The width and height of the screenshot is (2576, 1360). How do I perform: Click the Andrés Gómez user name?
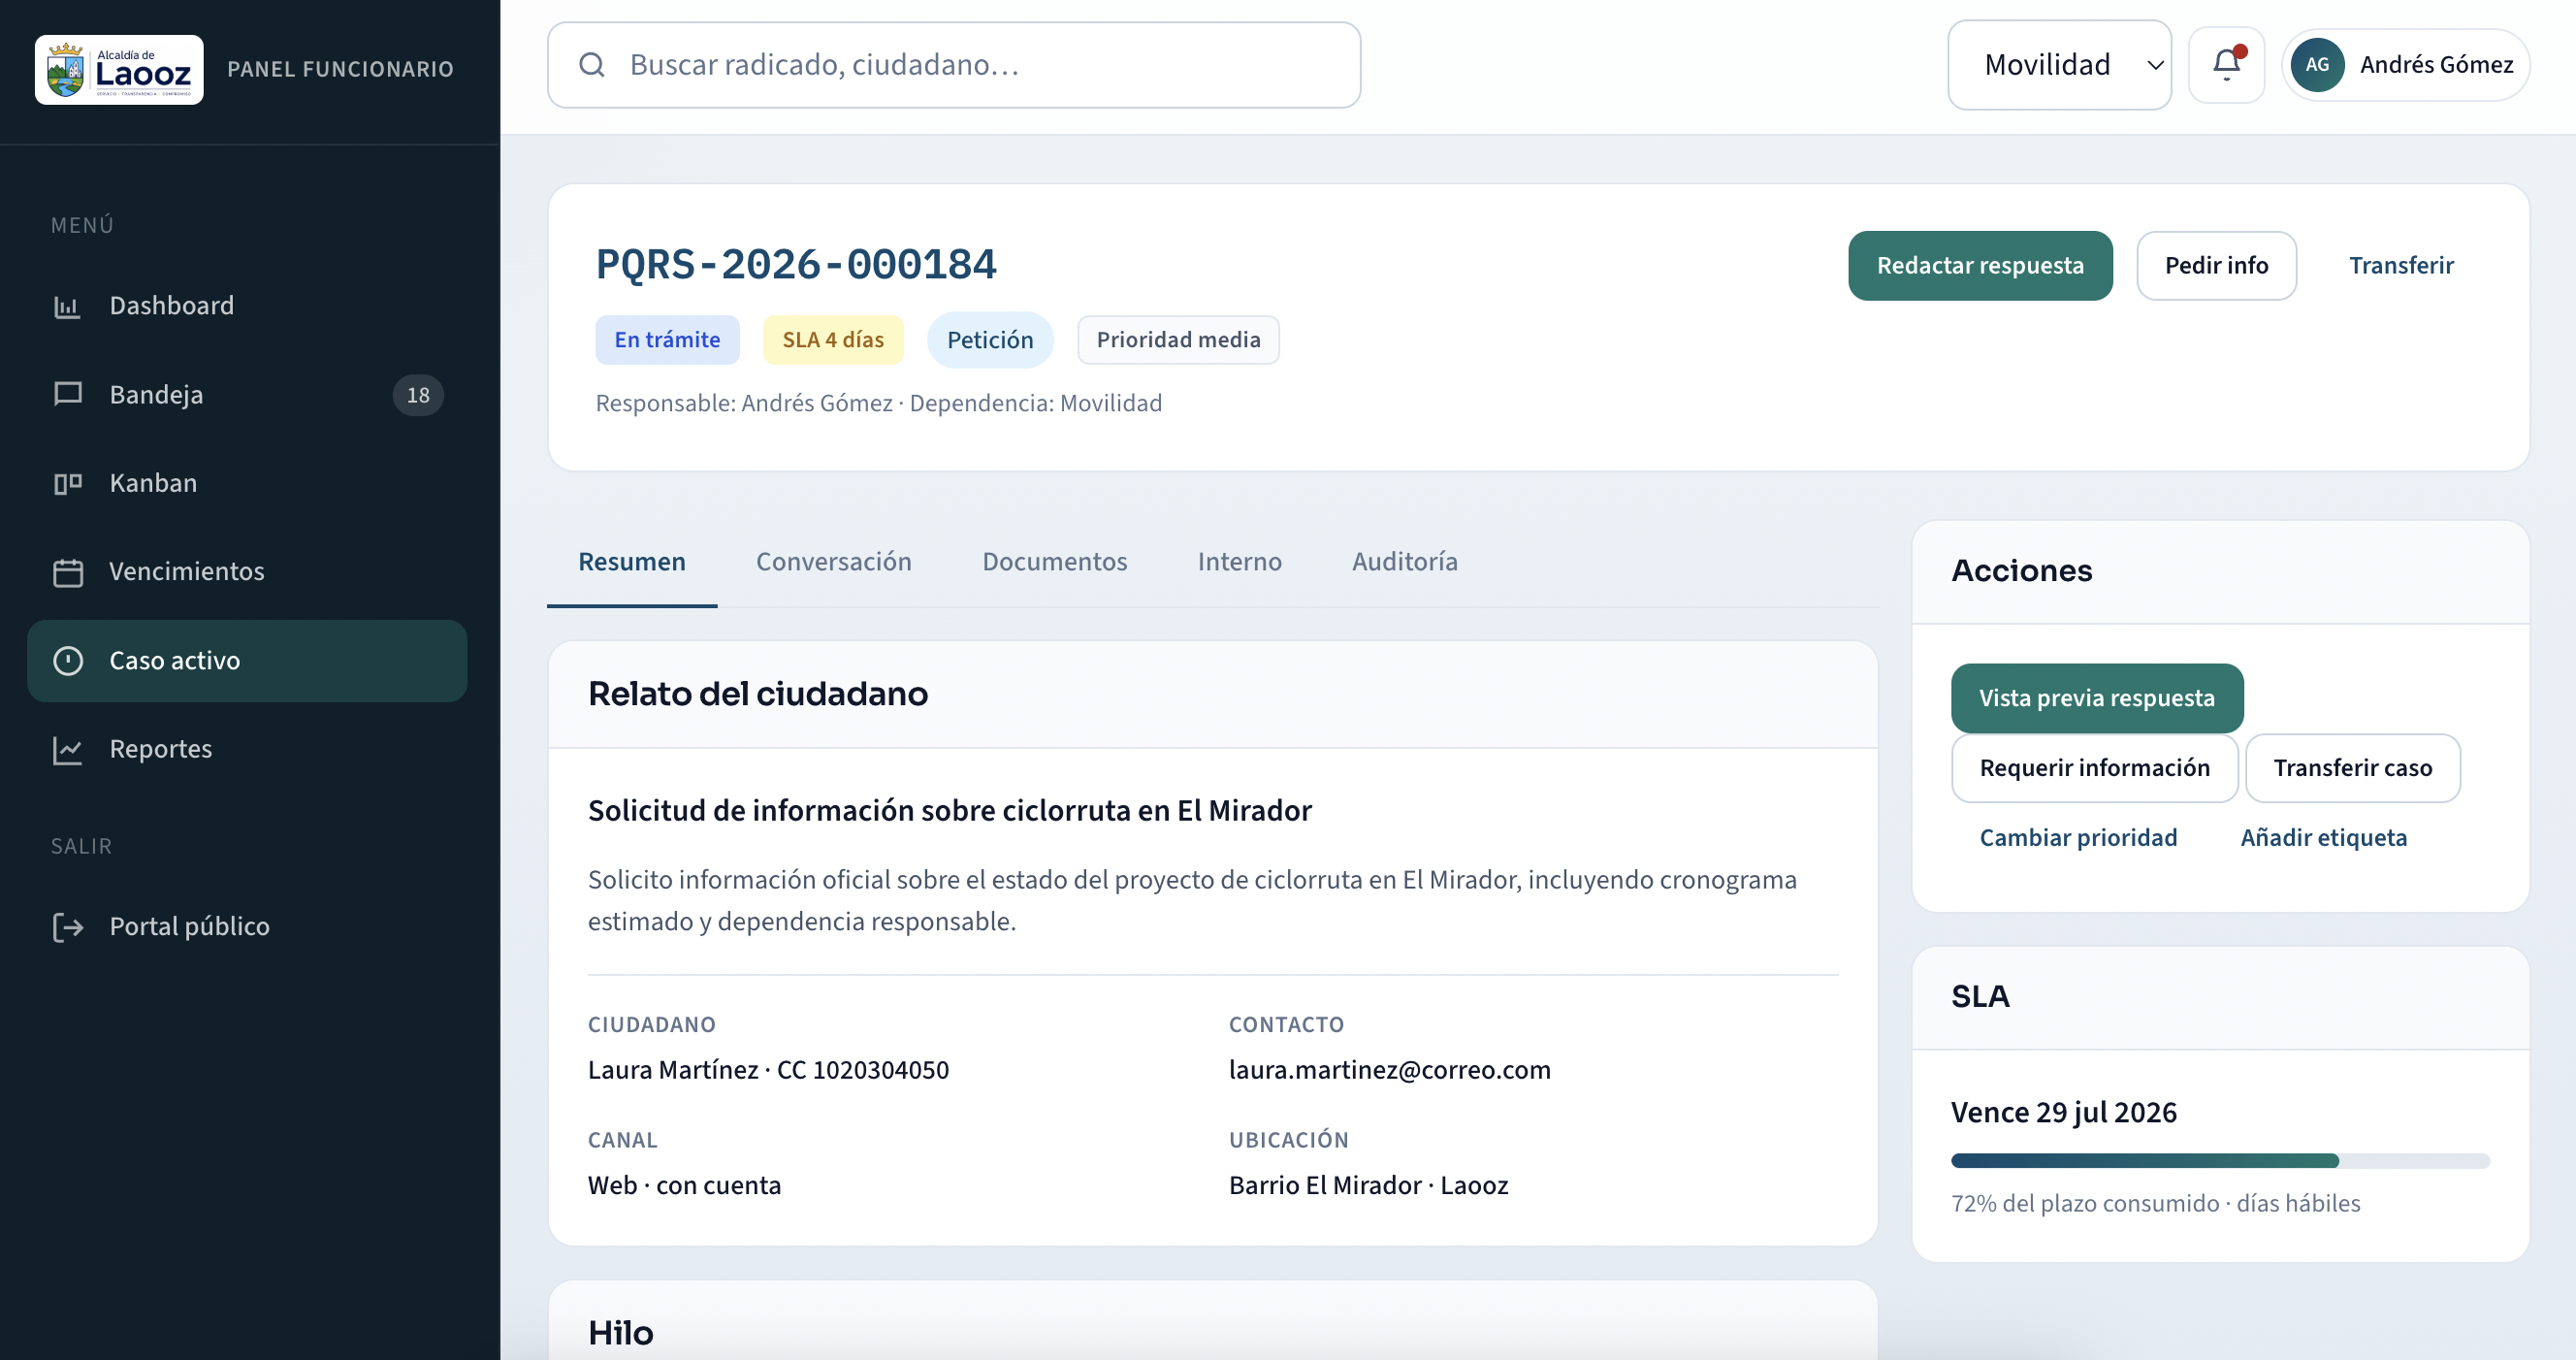point(2436,65)
